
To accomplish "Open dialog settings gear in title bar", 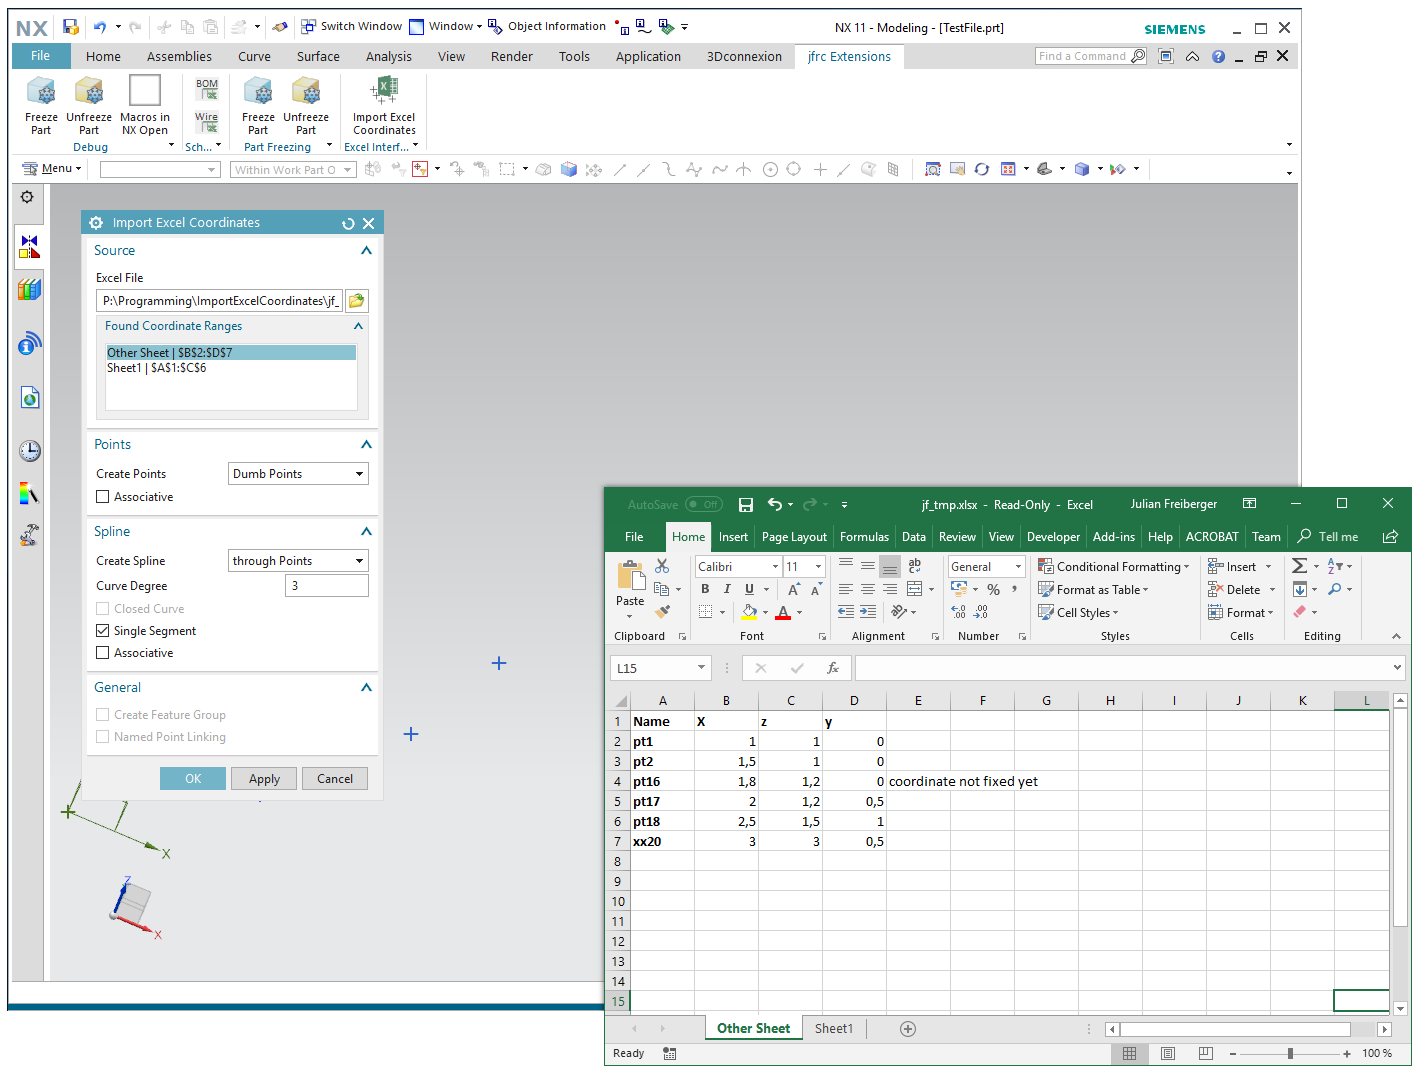I will click(96, 223).
